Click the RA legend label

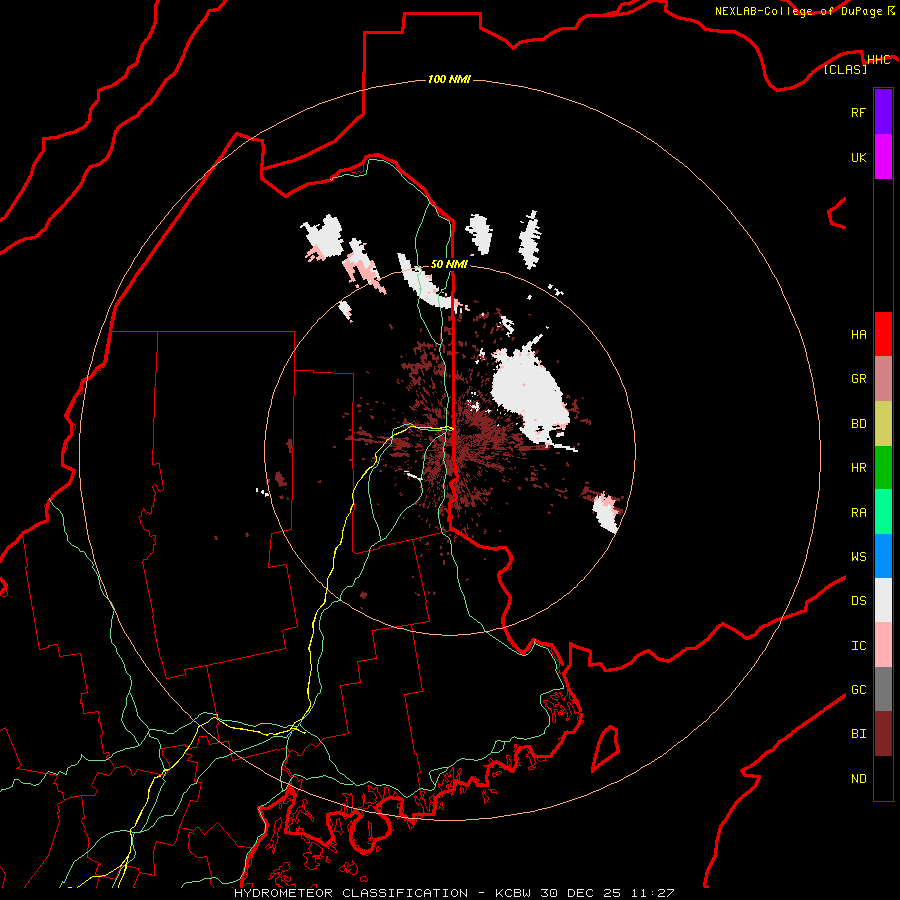(x=858, y=513)
